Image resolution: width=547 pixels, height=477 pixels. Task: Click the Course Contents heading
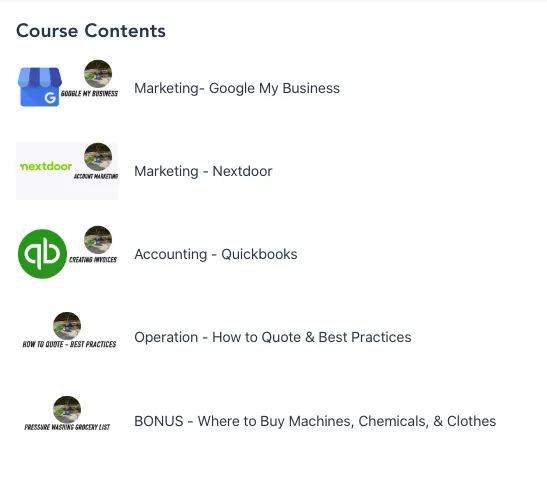click(91, 31)
